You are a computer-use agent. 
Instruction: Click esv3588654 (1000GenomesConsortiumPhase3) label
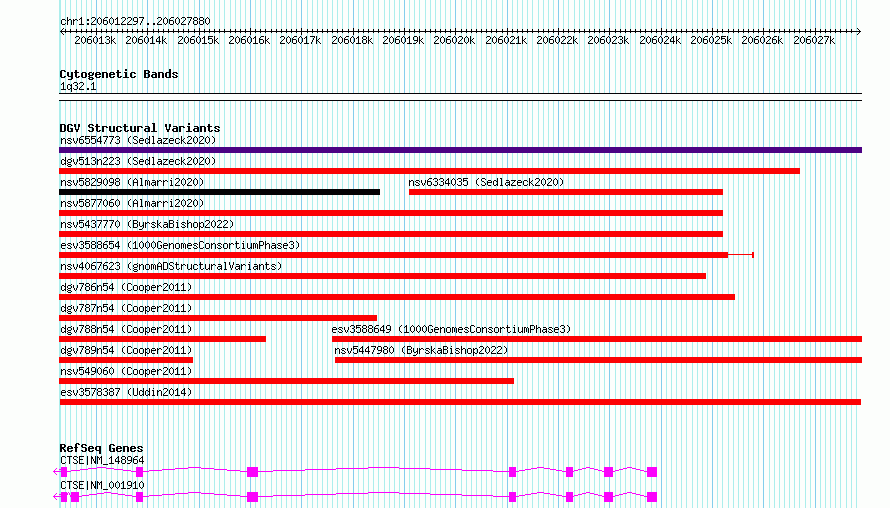180,245
